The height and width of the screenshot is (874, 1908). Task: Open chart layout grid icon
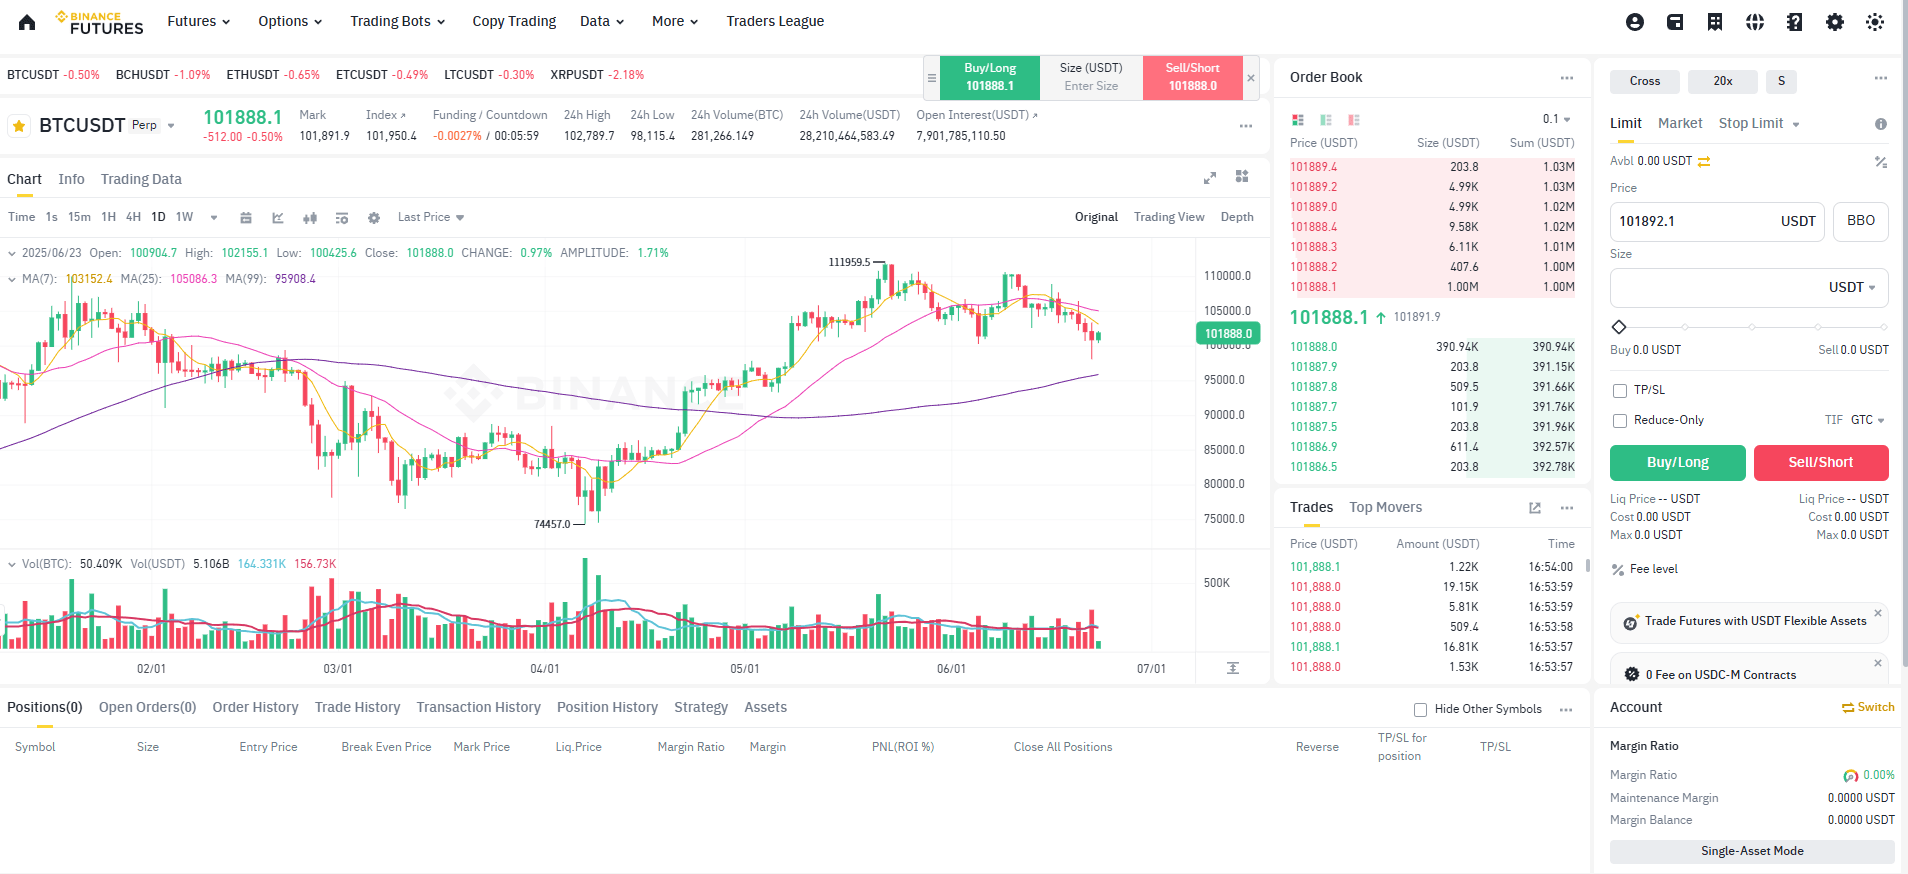pos(1242,177)
